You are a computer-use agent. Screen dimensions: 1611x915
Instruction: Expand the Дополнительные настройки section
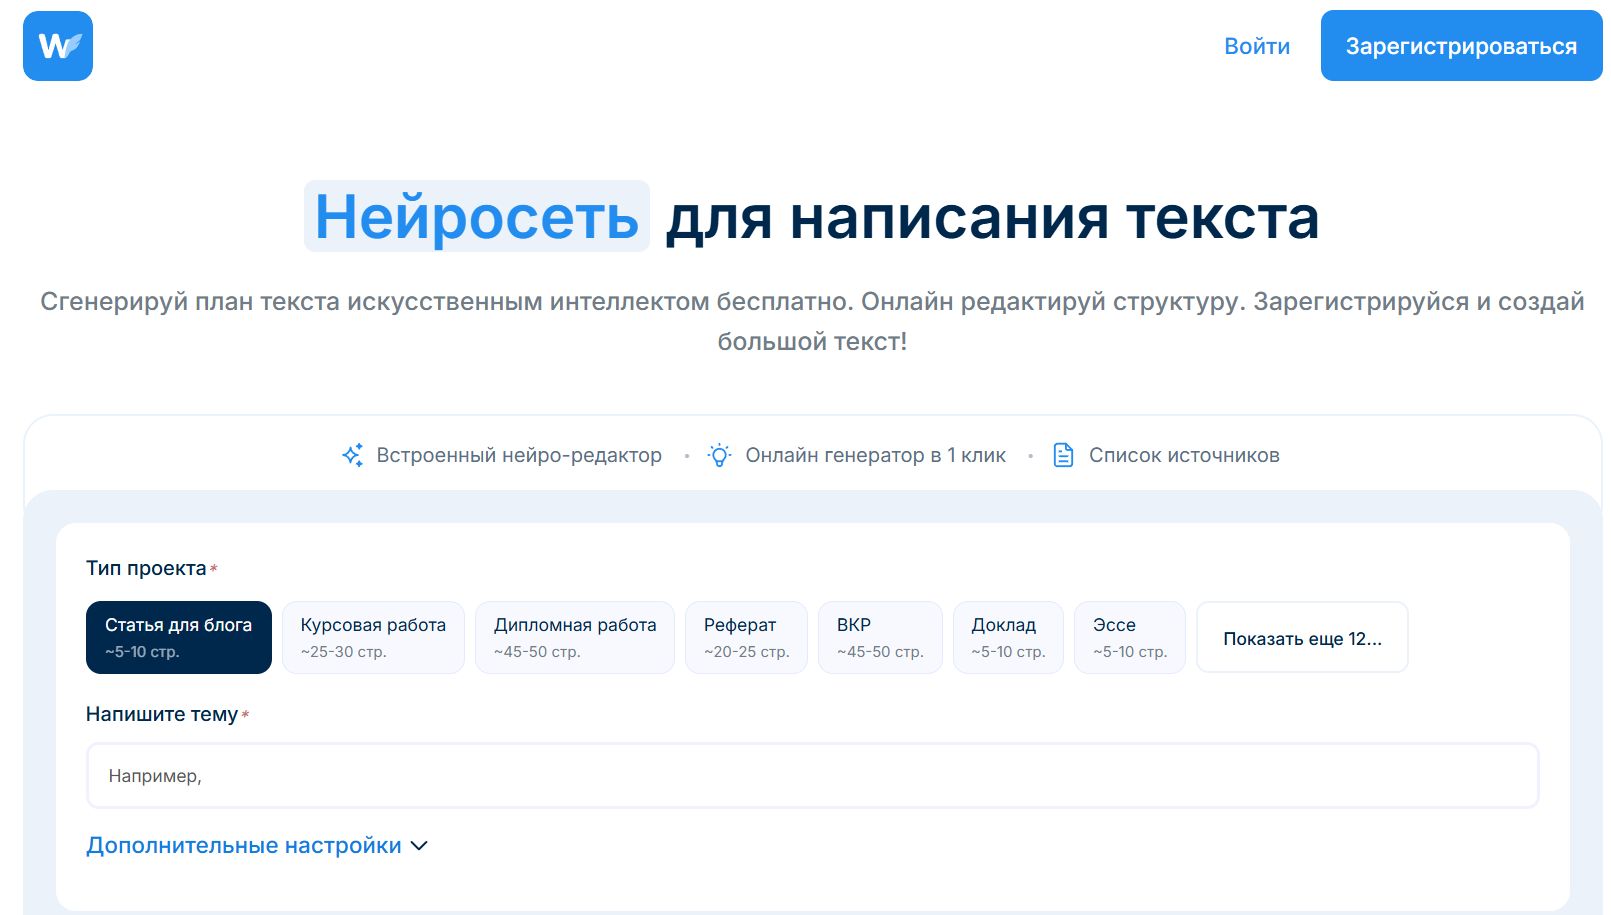click(x=244, y=845)
